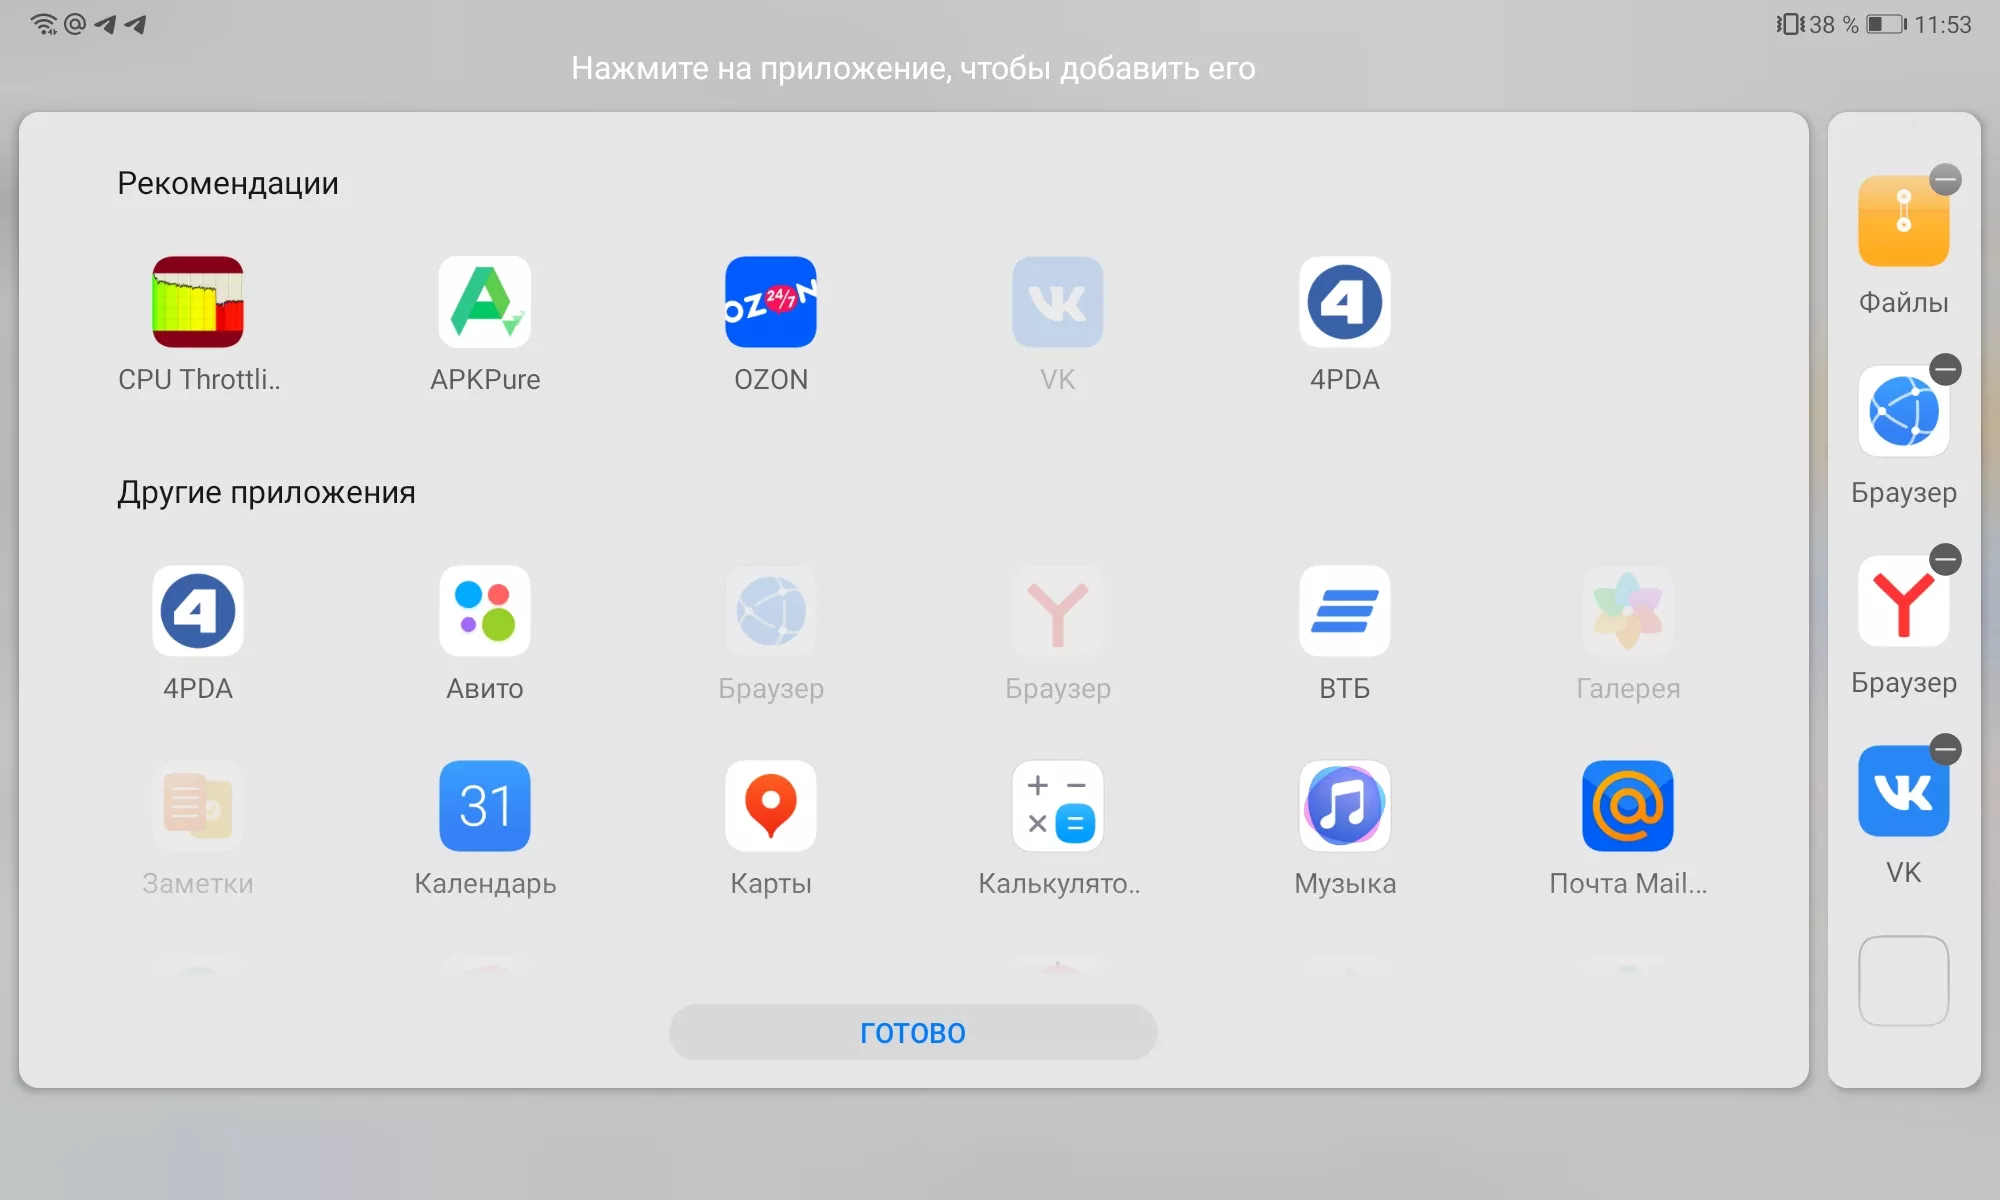Screen dimensions: 2000x1200
Task: Open Заметки app
Action: (197, 807)
